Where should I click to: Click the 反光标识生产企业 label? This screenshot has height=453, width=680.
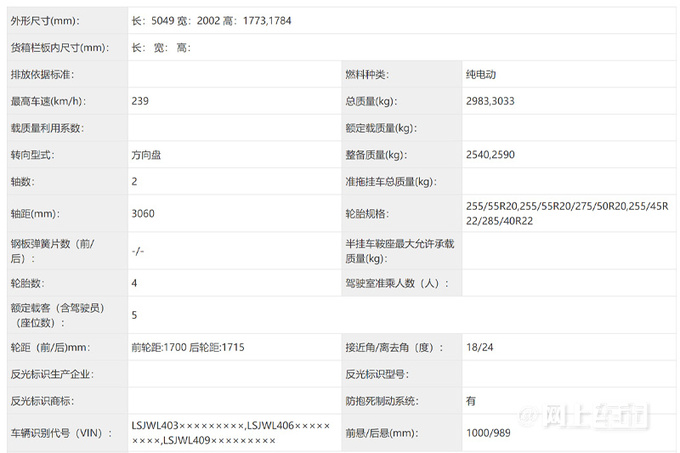point(52,375)
